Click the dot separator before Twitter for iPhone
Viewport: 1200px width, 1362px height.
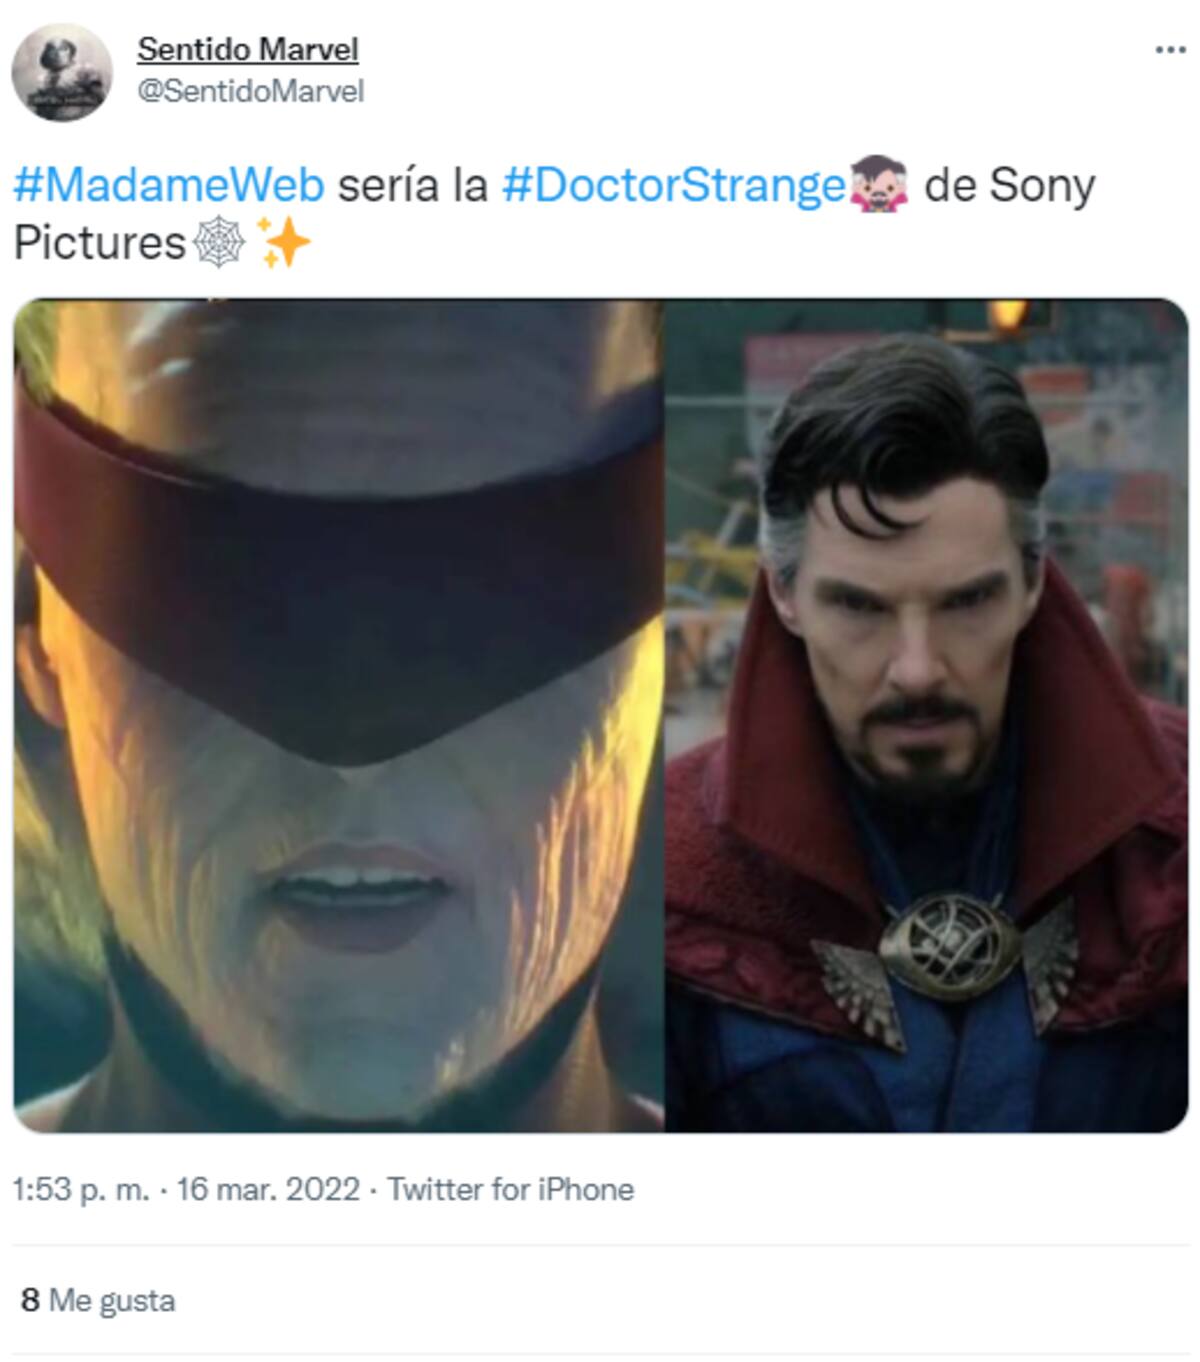[373, 1190]
